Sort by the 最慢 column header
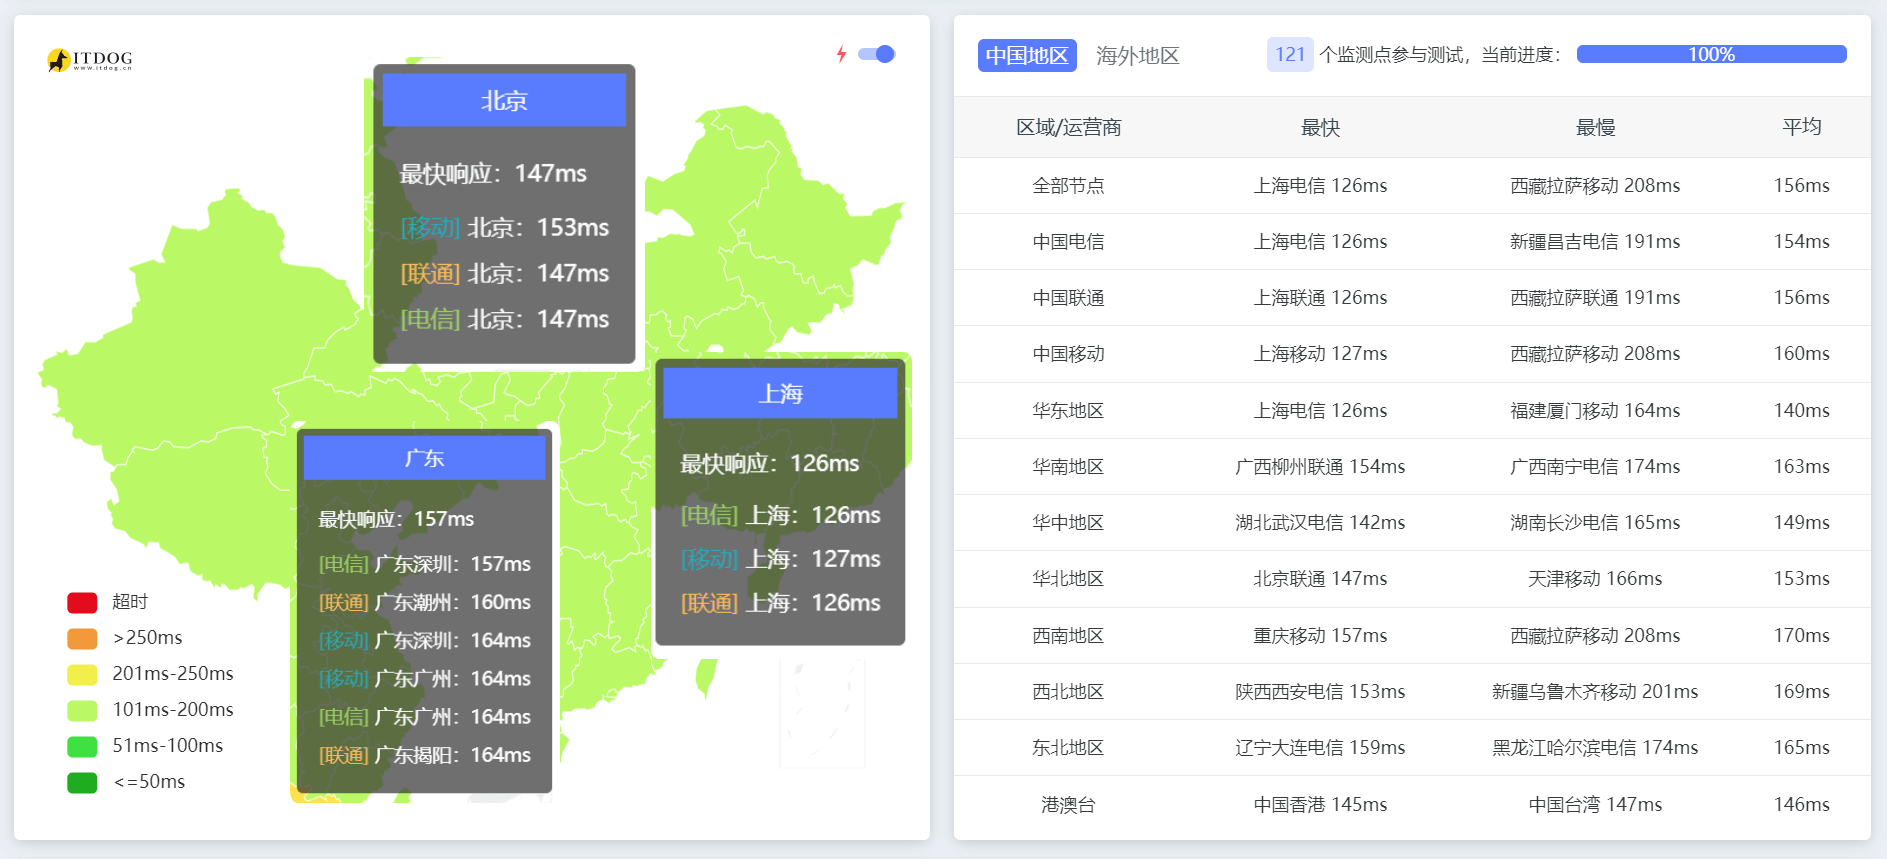Screen dimensions: 1887x859 click(1595, 127)
